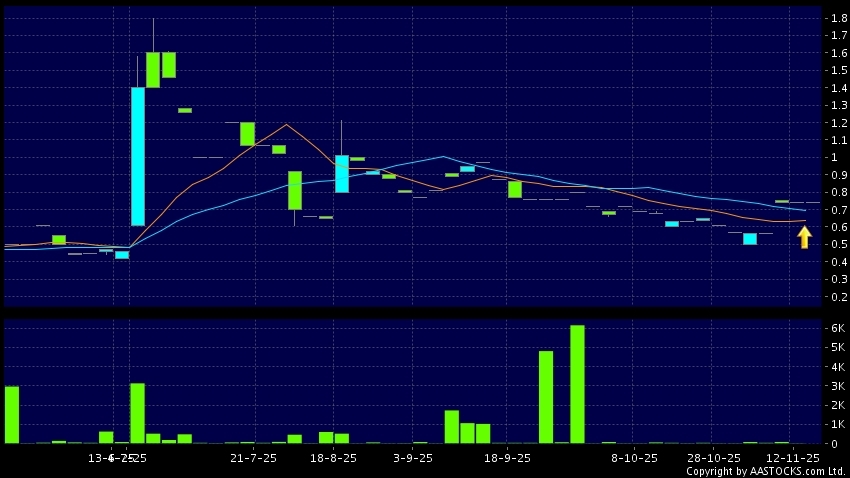Select the tall cyan candlestick near 1.4
The image size is (850, 478).
pos(138,156)
